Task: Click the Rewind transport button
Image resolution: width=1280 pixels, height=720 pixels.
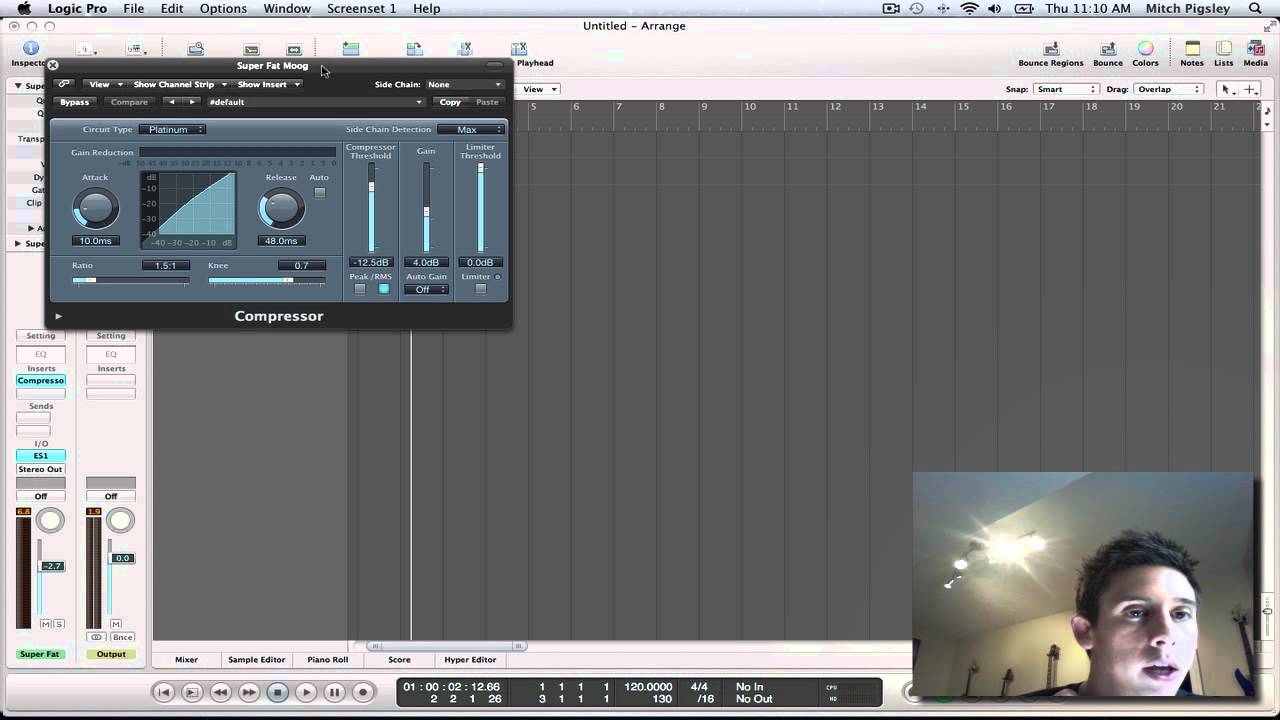Action: pyautogui.click(x=221, y=691)
